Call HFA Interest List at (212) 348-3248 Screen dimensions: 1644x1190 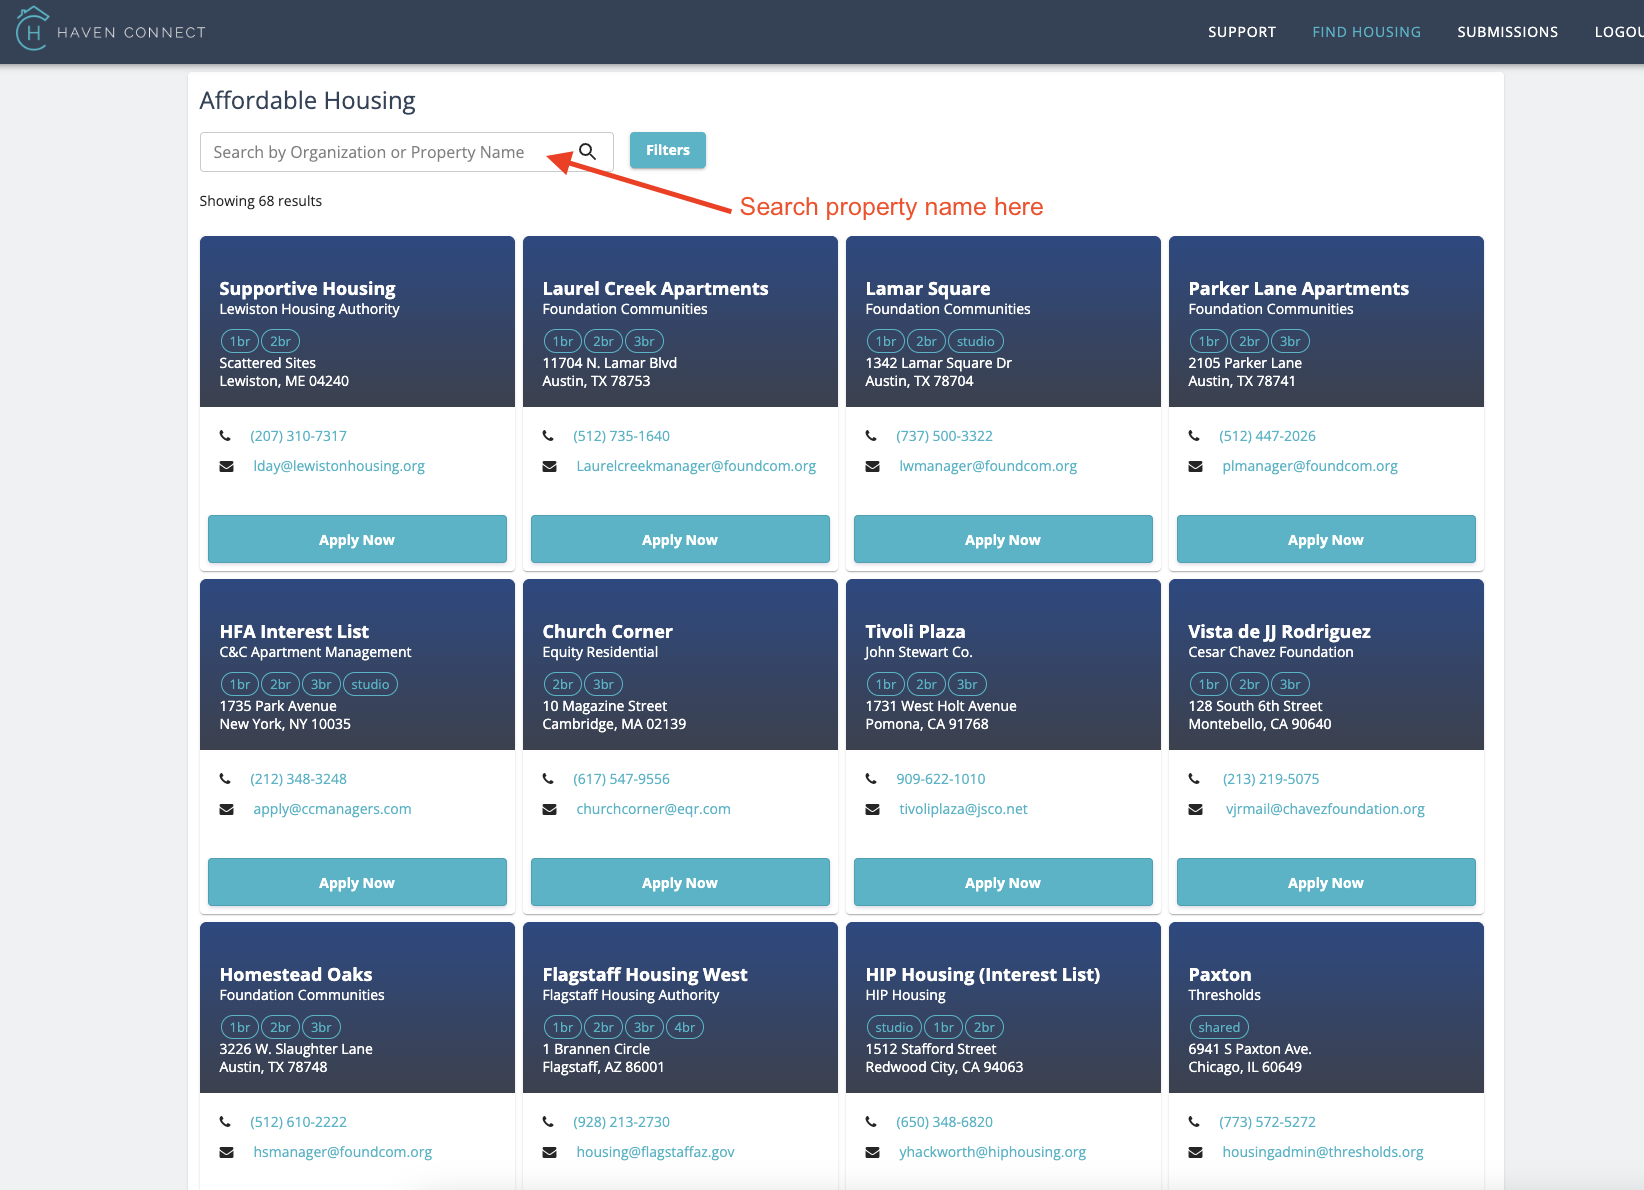tap(298, 779)
